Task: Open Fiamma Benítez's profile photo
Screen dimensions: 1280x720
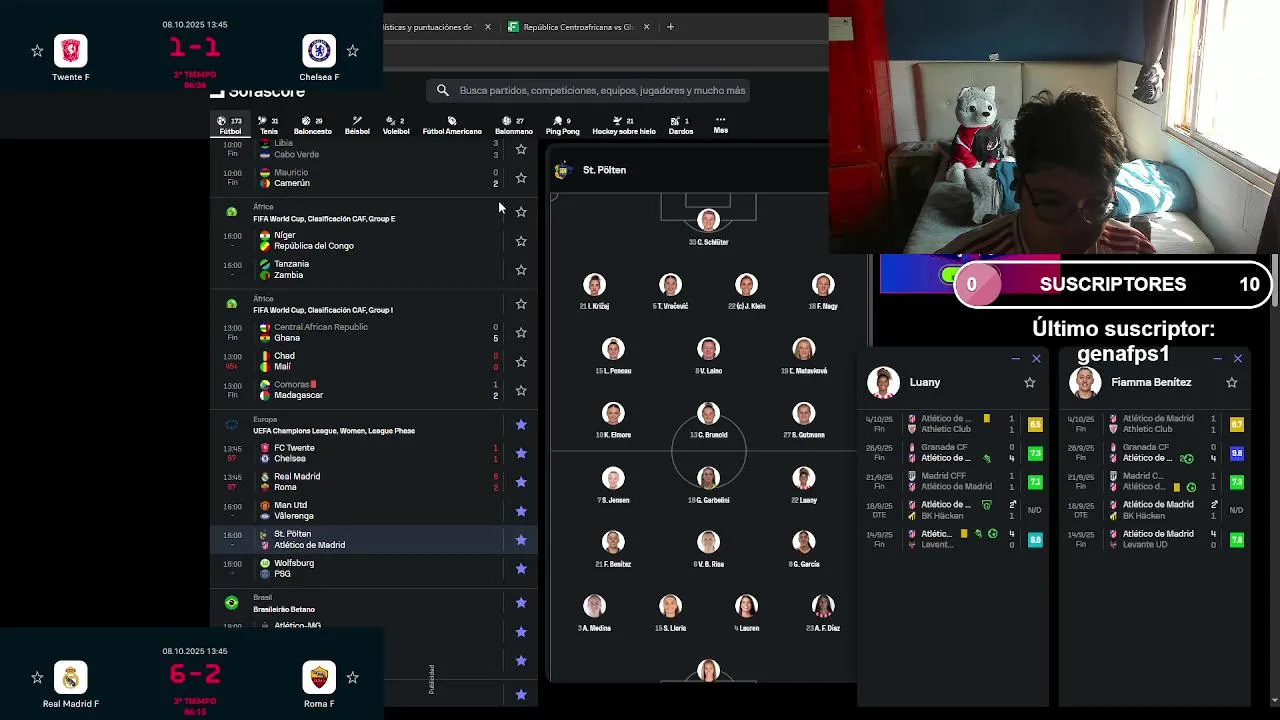Action: tap(1085, 382)
